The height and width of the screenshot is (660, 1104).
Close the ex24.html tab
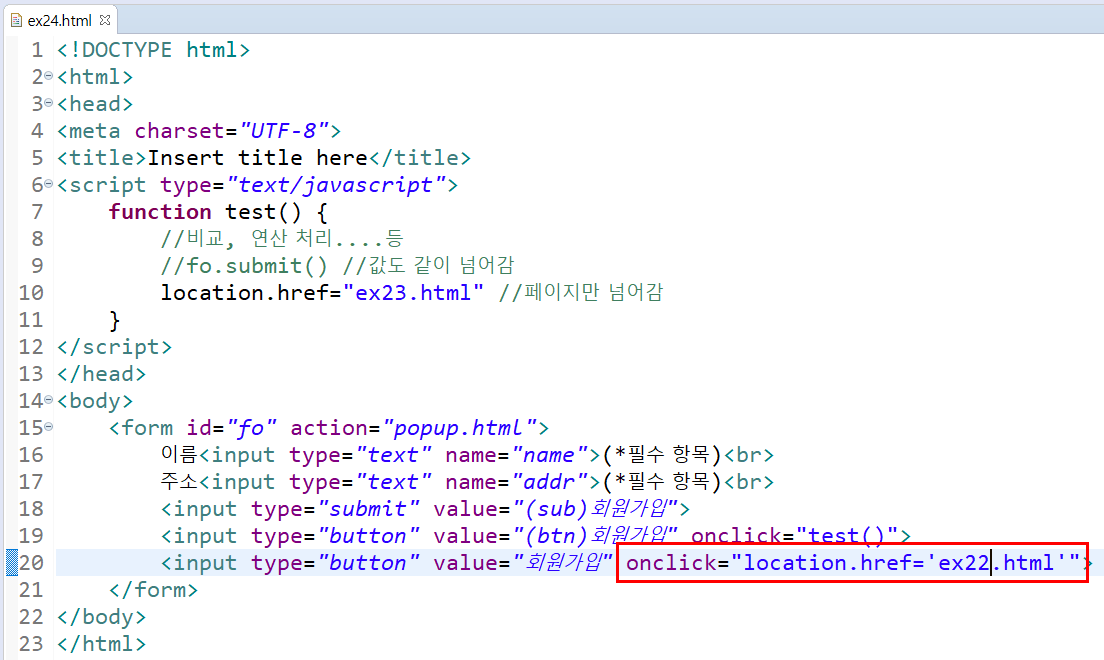click(105, 20)
